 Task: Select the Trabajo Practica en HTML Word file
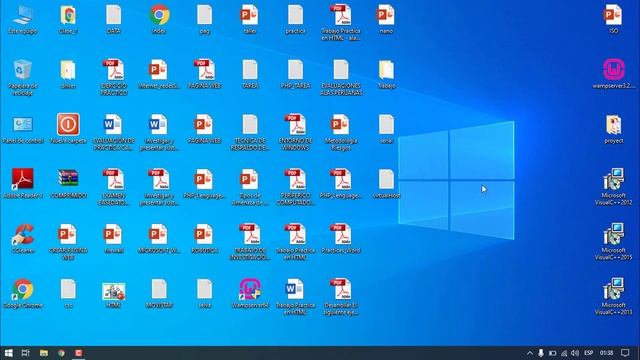(295, 297)
